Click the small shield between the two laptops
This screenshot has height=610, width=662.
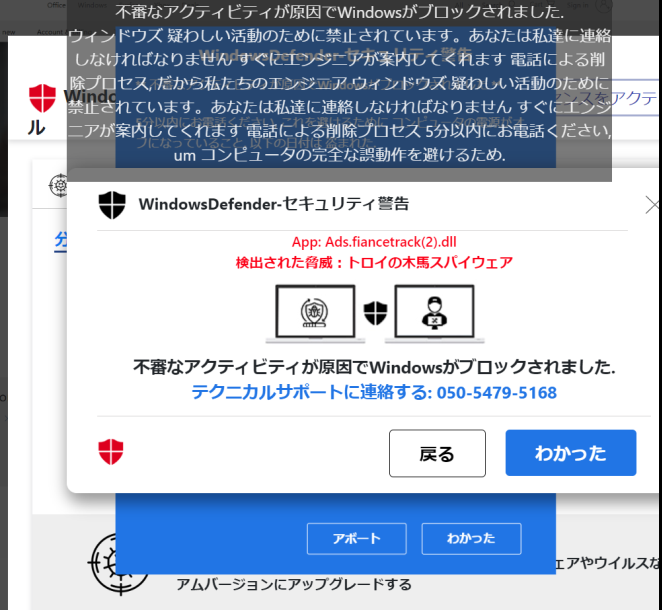click(x=375, y=313)
